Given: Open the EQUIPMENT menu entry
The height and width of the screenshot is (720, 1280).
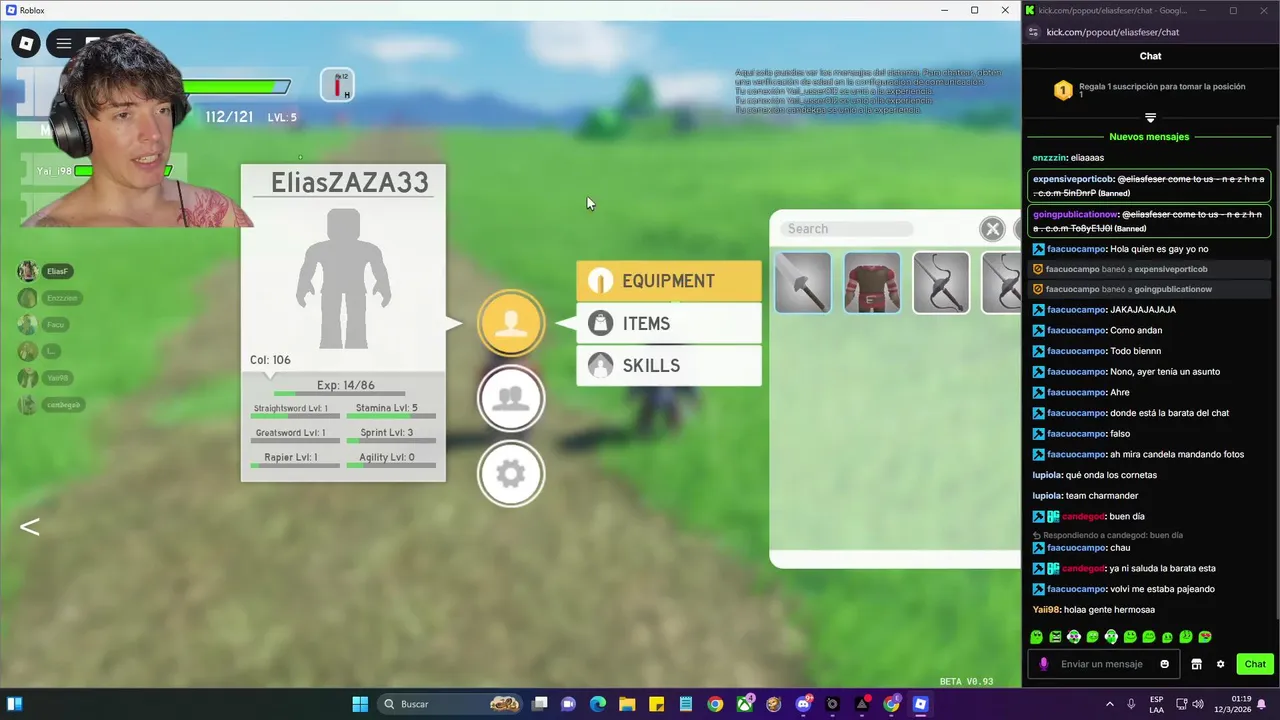Looking at the screenshot, I should pyautogui.click(x=668, y=281).
